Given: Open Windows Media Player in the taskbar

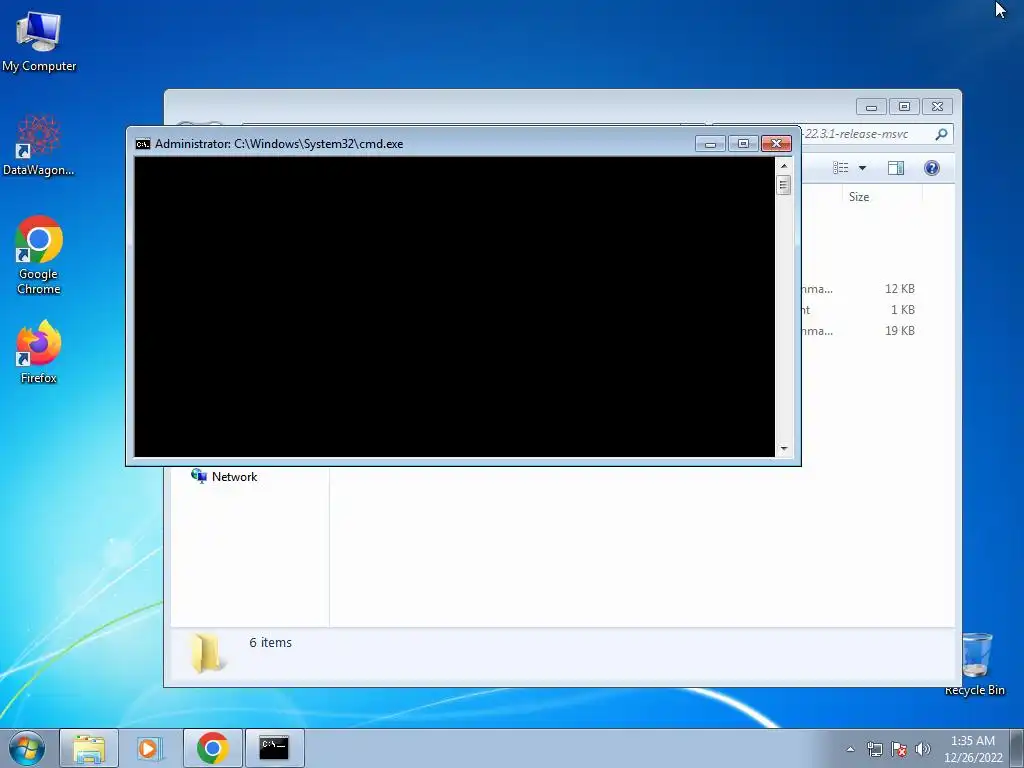Looking at the screenshot, I should pos(150,748).
